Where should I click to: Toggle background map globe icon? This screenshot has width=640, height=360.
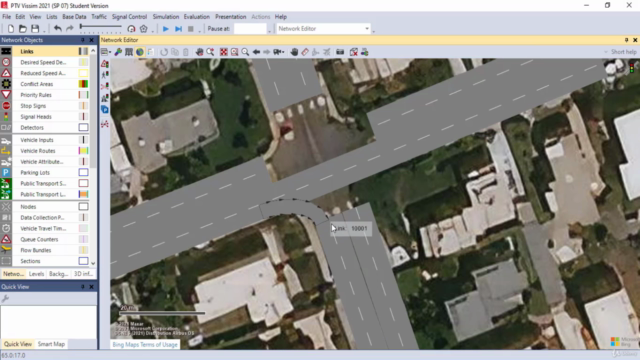140,52
